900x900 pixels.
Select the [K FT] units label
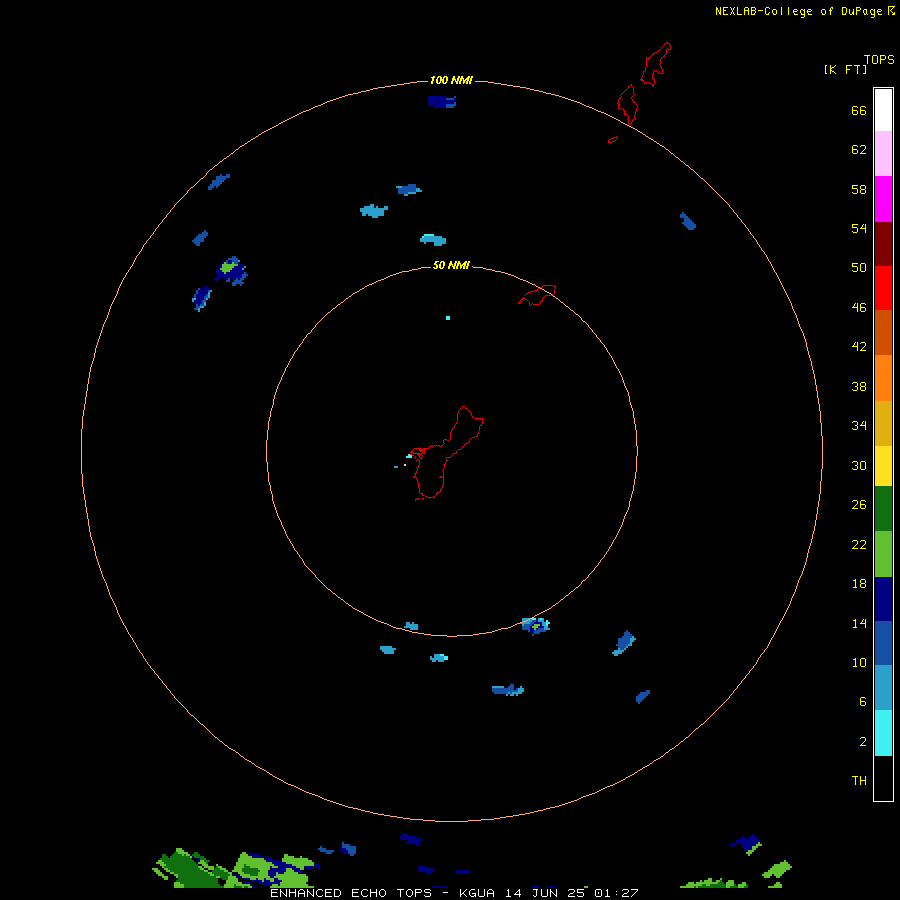coord(845,69)
